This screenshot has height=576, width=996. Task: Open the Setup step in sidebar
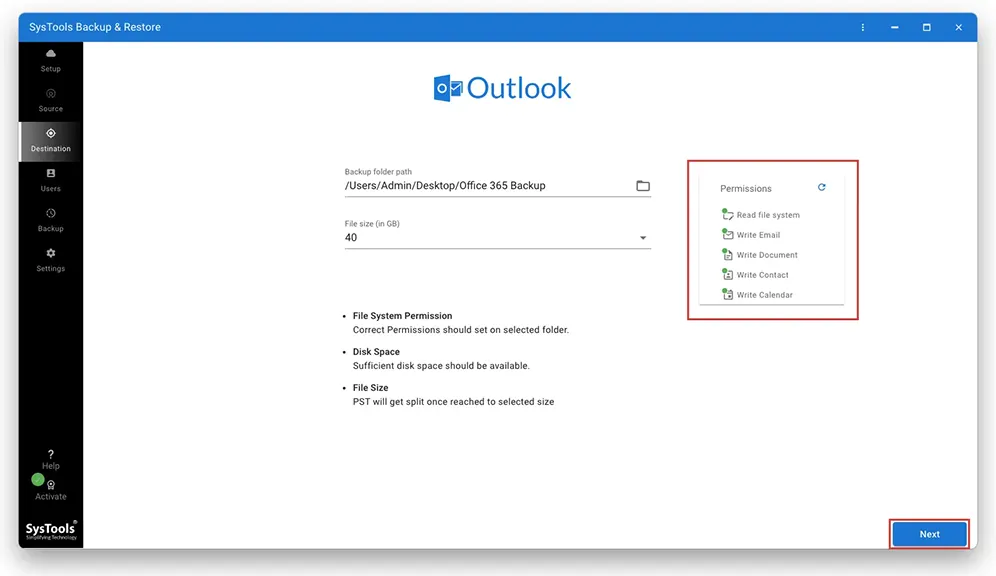(51, 61)
